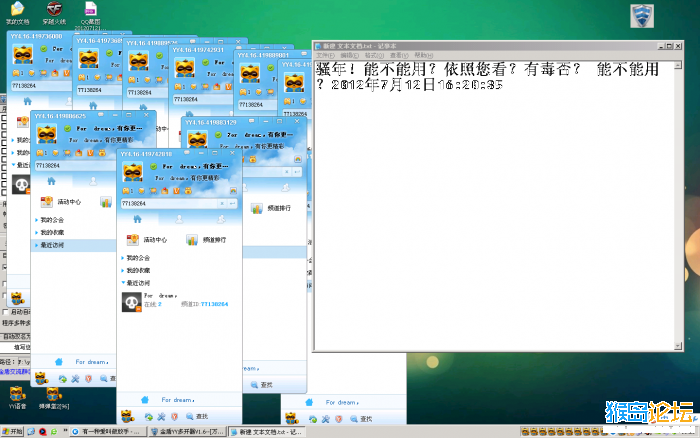
Task: Click the avatar in YY window 419883129
Action: click(197, 139)
